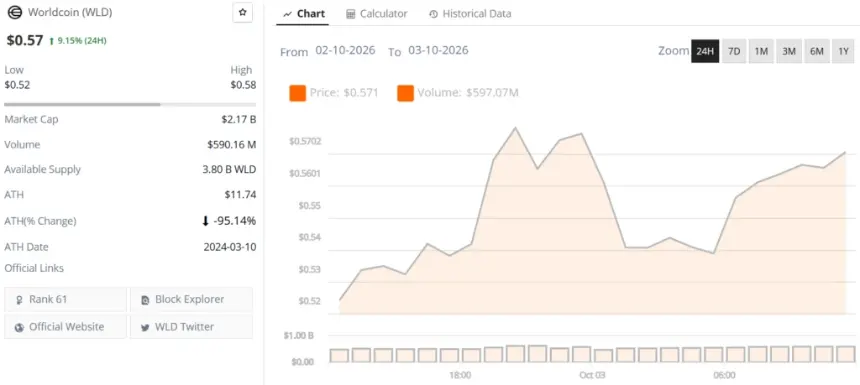Click the $1.00 B volume axis label
860x385 pixels.
(x=298, y=336)
